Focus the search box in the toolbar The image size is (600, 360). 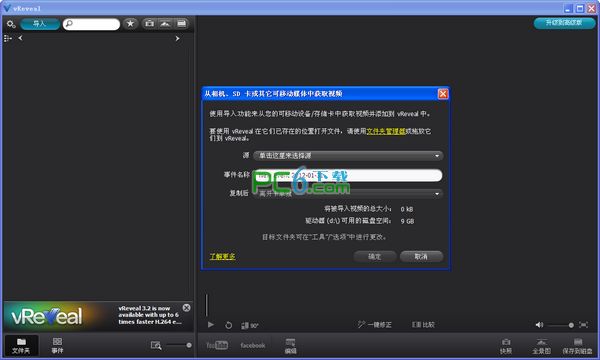[91, 24]
